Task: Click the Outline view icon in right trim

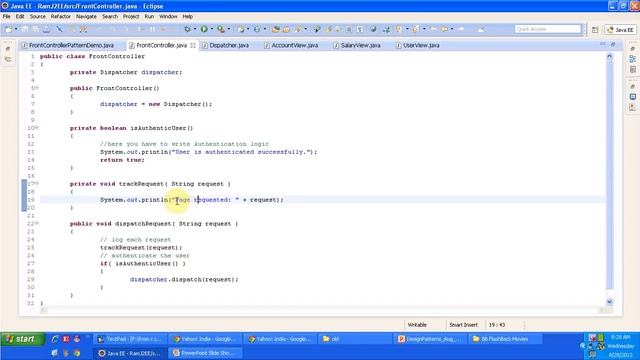Action: tap(632, 60)
